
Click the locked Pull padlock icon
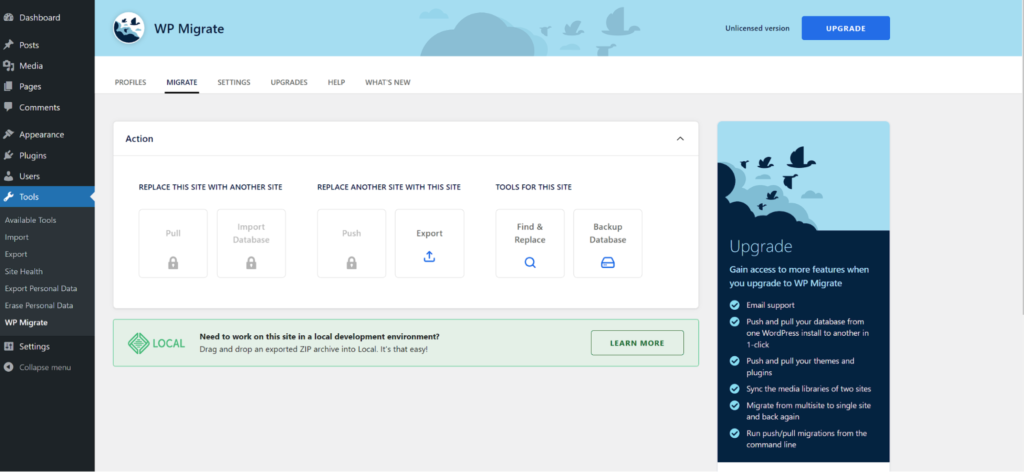(x=173, y=263)
